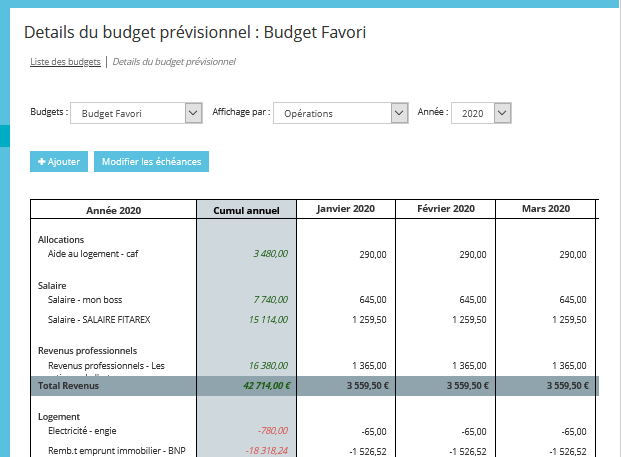Click Mars value 1 259,50 for SALAIRE FITAREX
The width and height of the screenshot is (621, 457).
(x=569, y=320)
